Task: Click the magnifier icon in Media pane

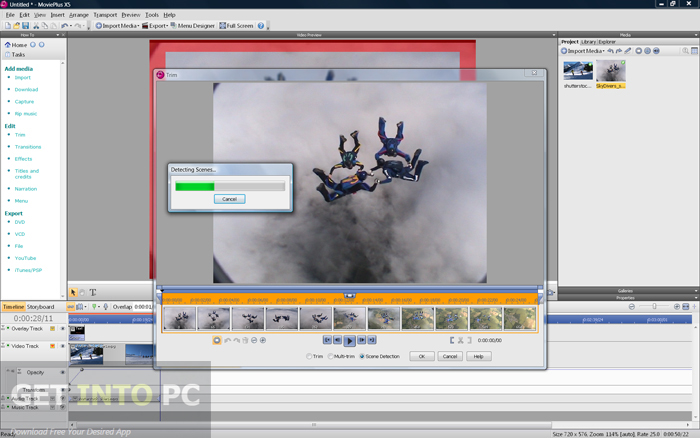Action: click(x=685, y=51)
